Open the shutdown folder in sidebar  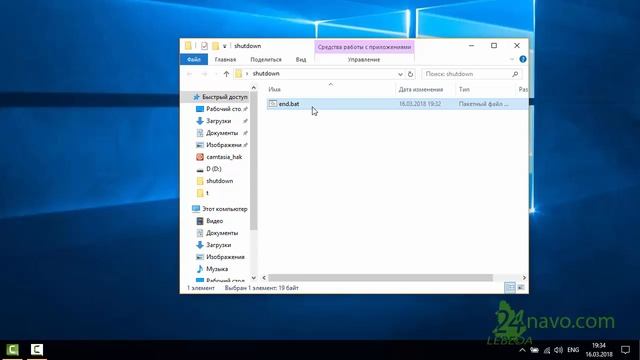pos(220,181)
